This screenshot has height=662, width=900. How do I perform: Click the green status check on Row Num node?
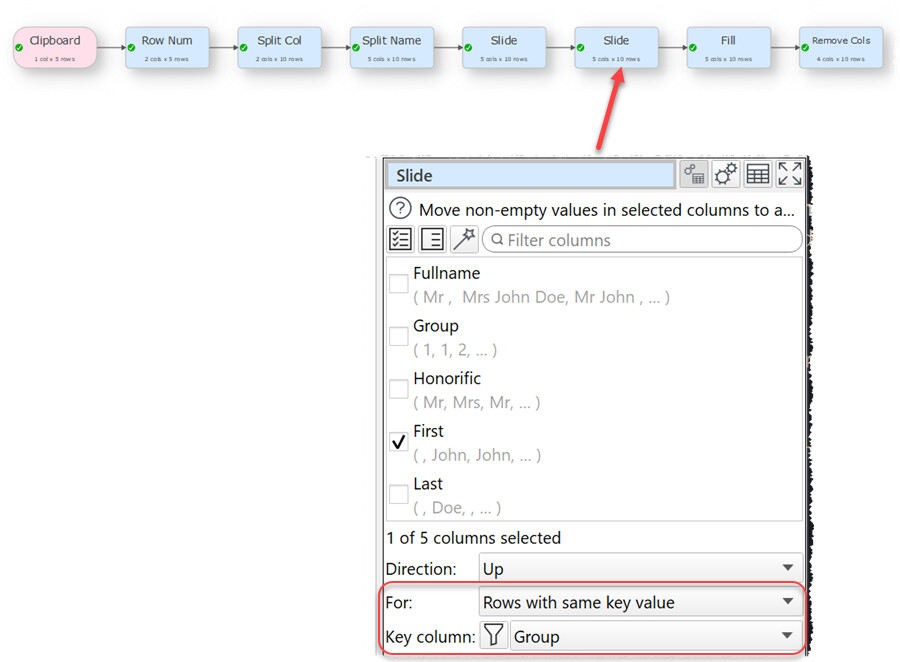[131, 48]
